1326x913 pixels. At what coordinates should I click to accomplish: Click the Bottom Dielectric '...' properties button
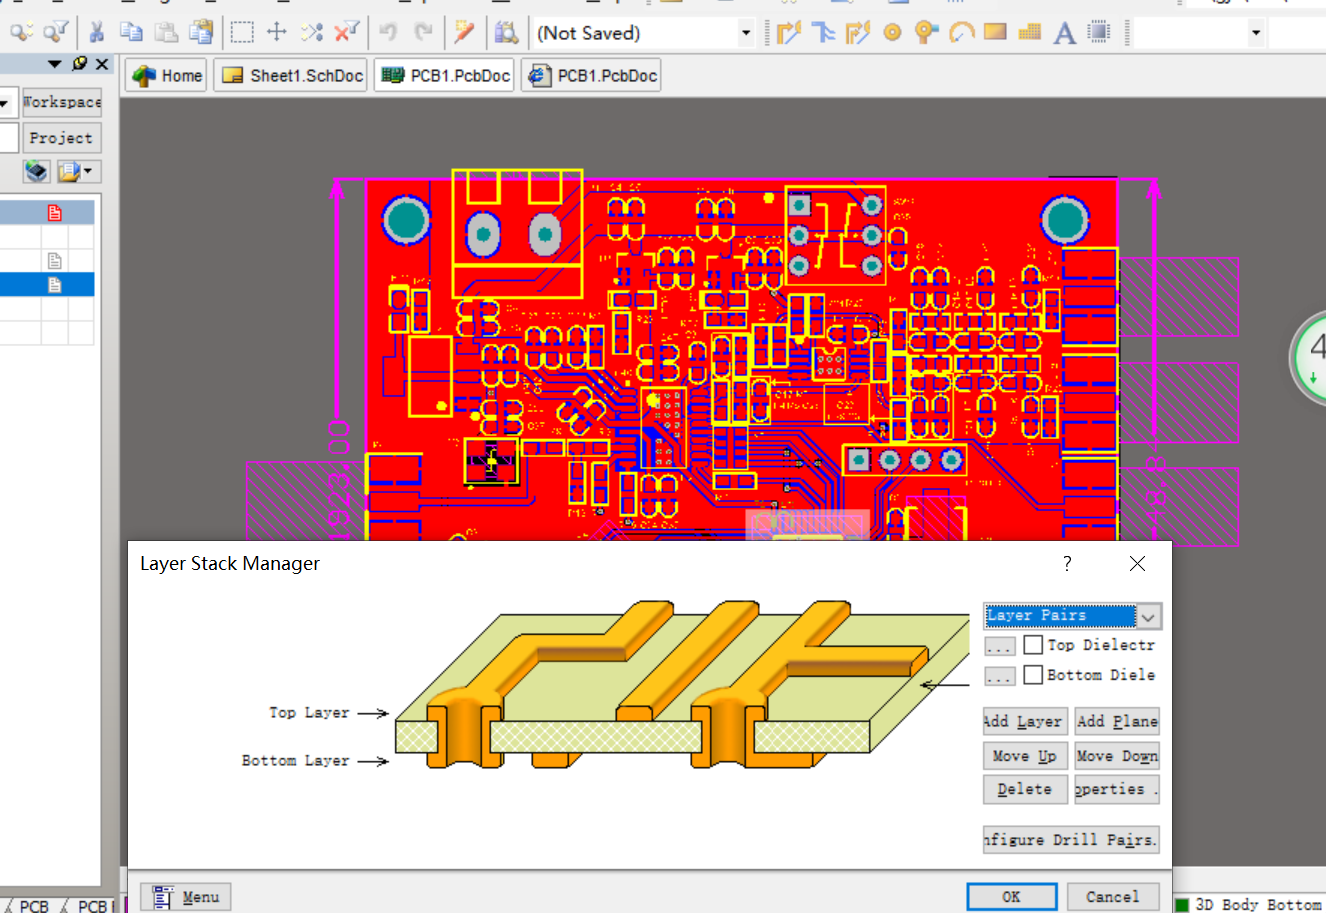(1000, 676)
